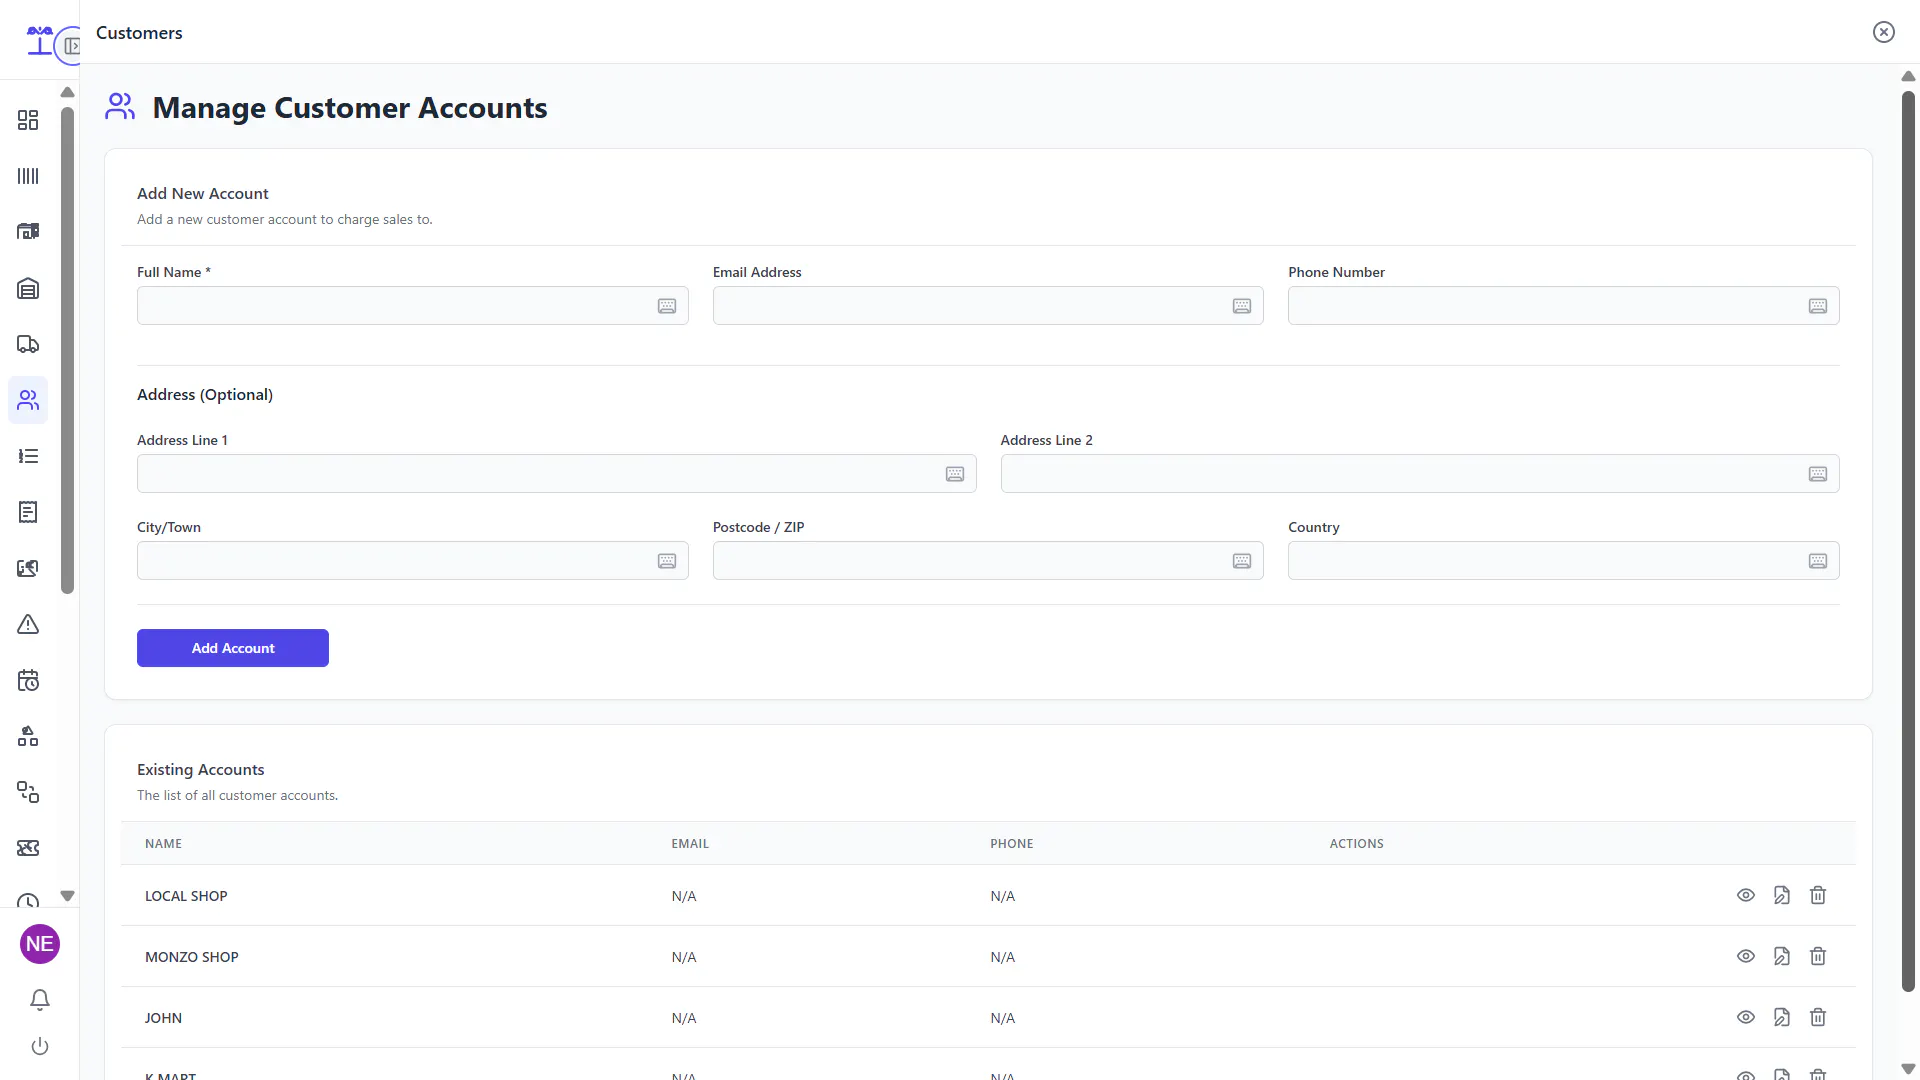Screen dimensions: 1920x1080
Task: Open the list icon in sidebar
Action: click(x=28, y=456)
